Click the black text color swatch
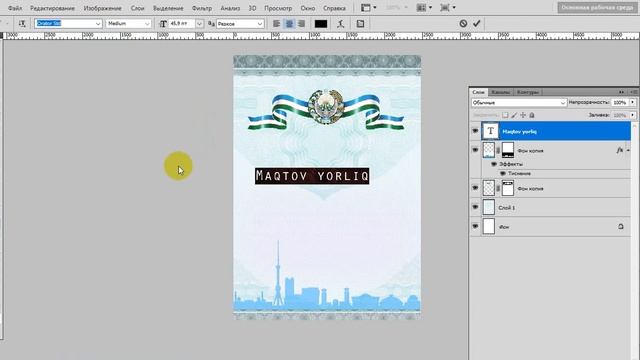640x360 pixels. pos(321,24)
